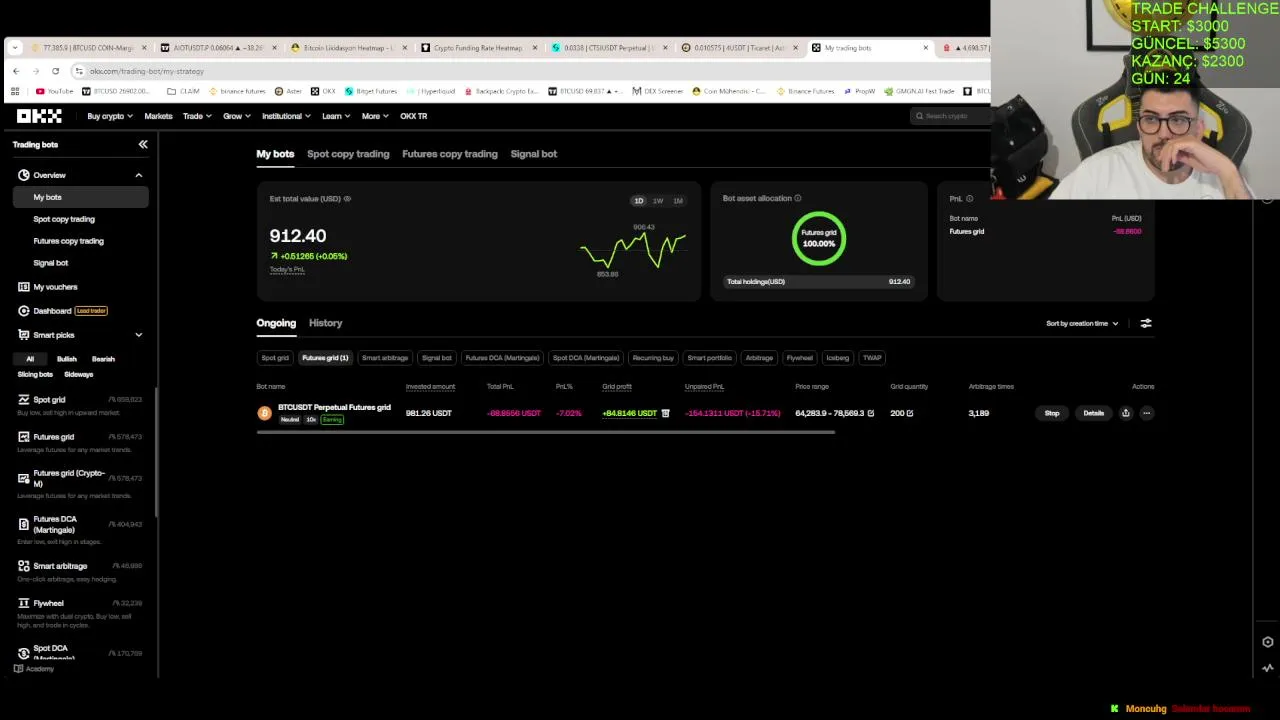Screen dimensions: 1280x720
Task: Open the Institutional dropdown menu
Action: pos(286,116)
